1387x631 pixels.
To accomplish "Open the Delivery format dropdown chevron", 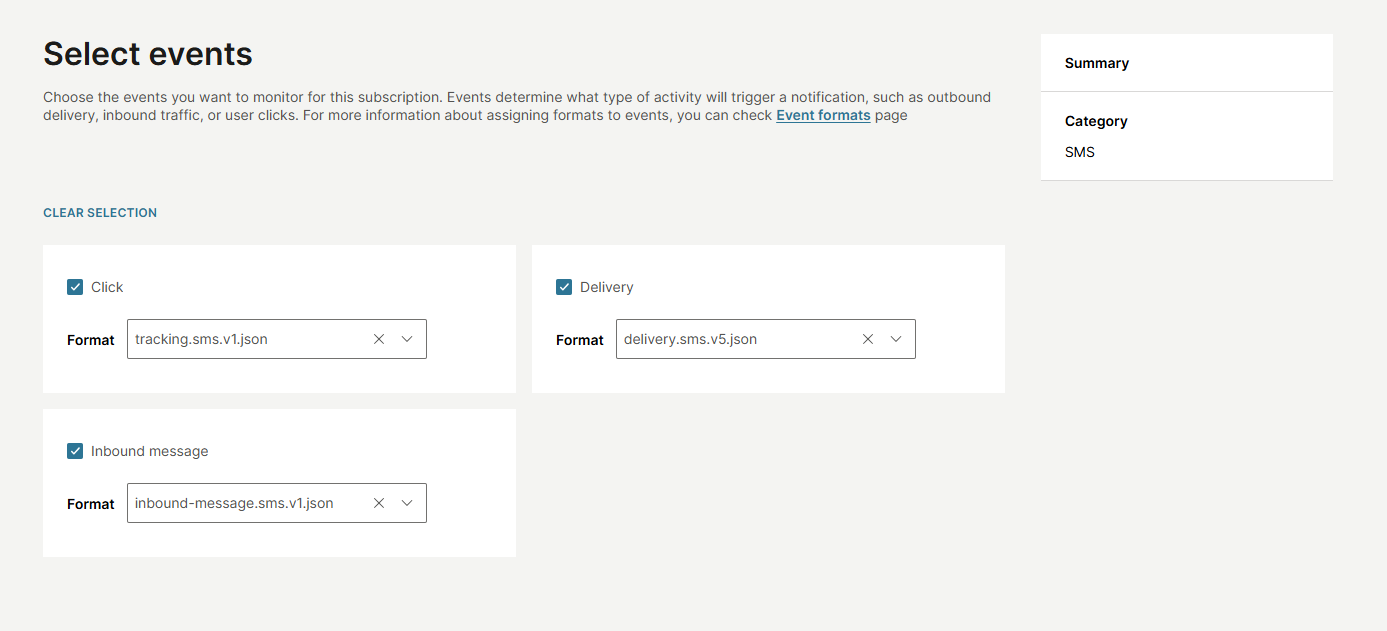I will [x=896, y=339].
